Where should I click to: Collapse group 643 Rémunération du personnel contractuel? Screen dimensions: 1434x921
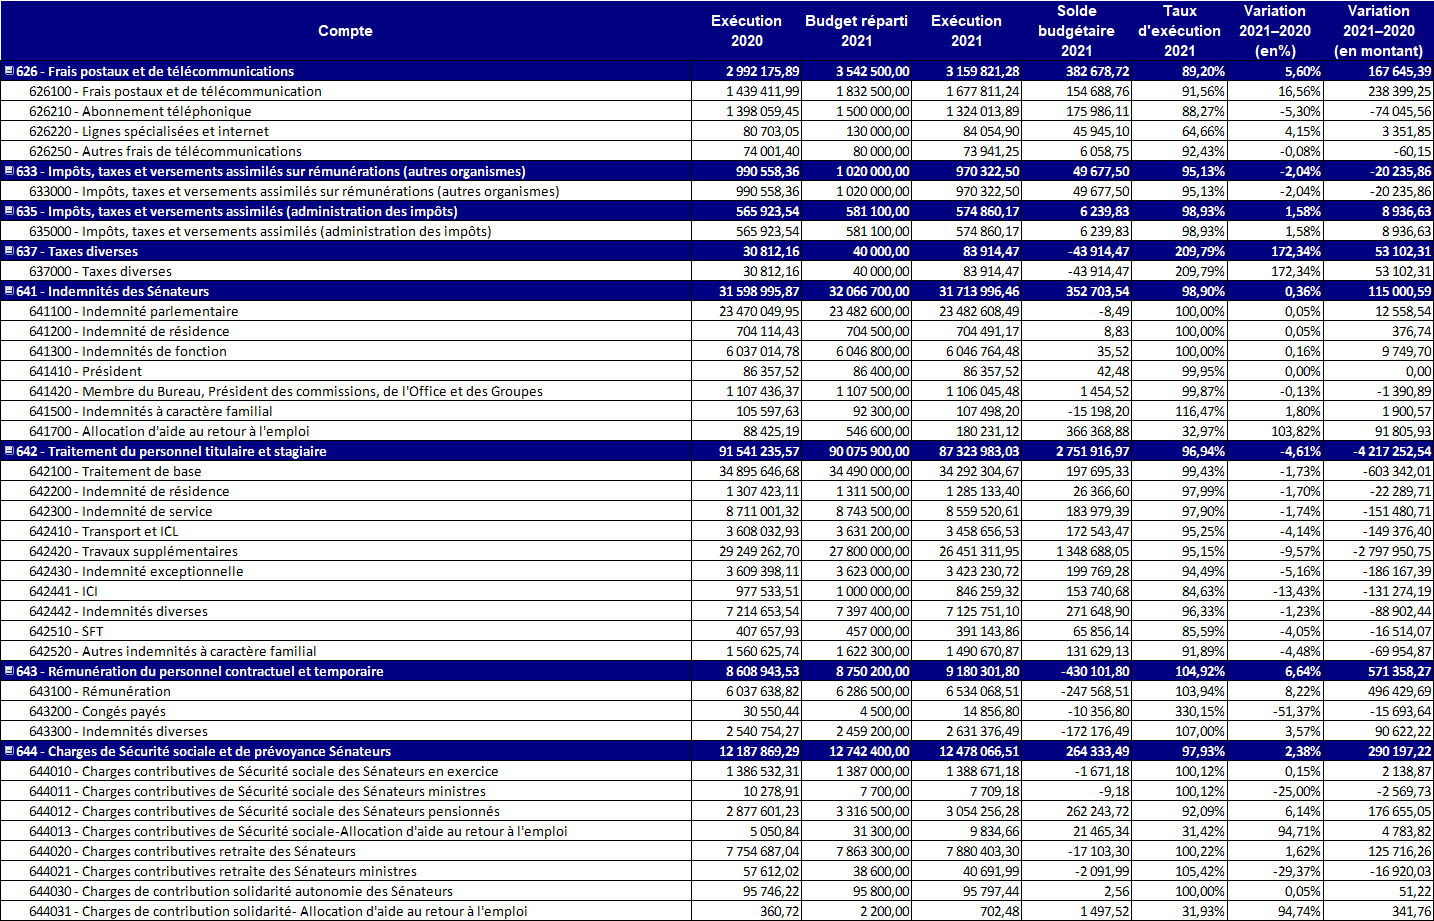(x=9, y=671)
